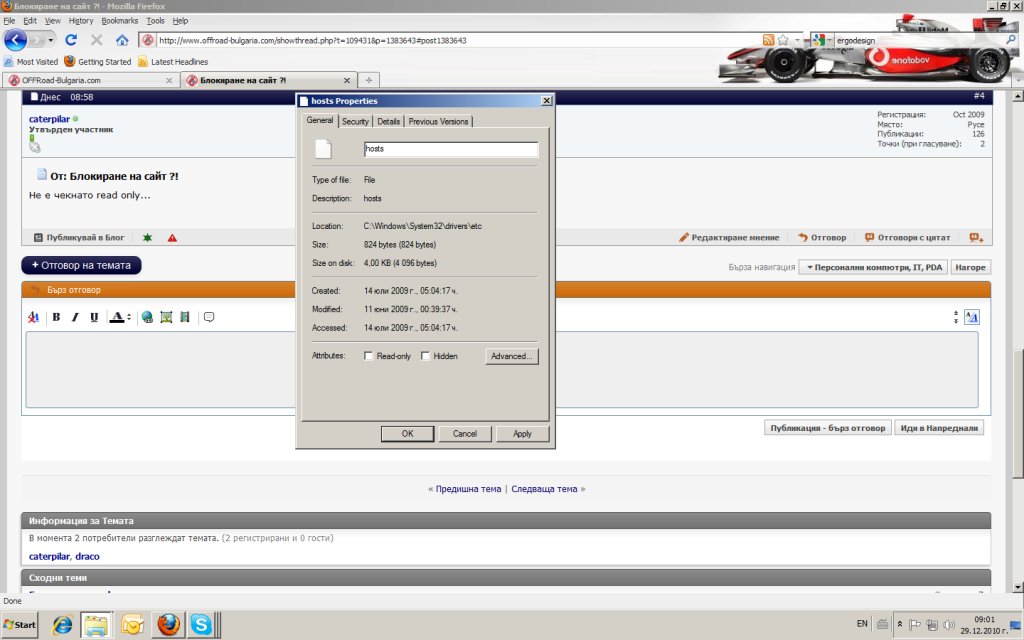Enable the Read-only attribute checkbox
Viewport: 1024px width, 640px height.
[369, 356]
